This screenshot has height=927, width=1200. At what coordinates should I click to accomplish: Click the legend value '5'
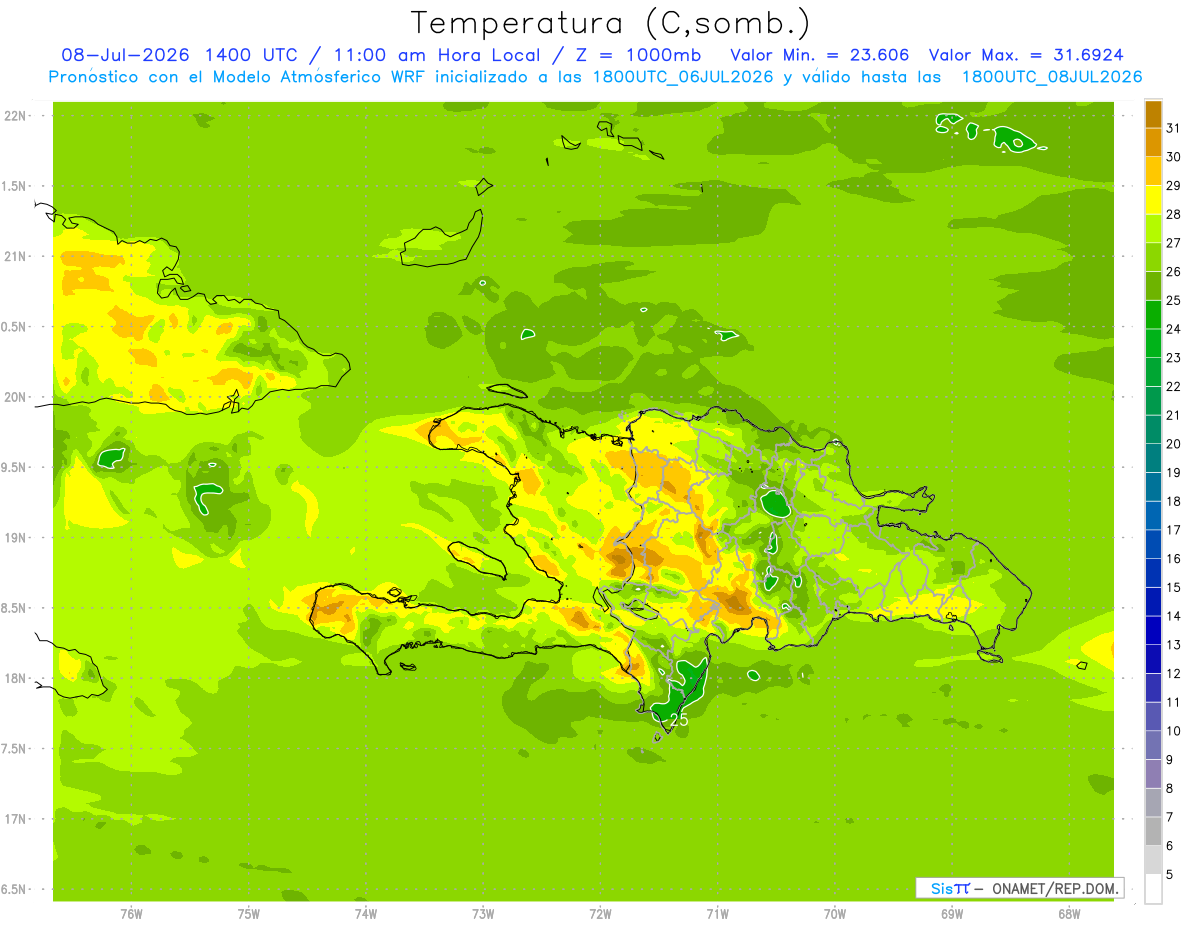click(x=1170, y=875)
